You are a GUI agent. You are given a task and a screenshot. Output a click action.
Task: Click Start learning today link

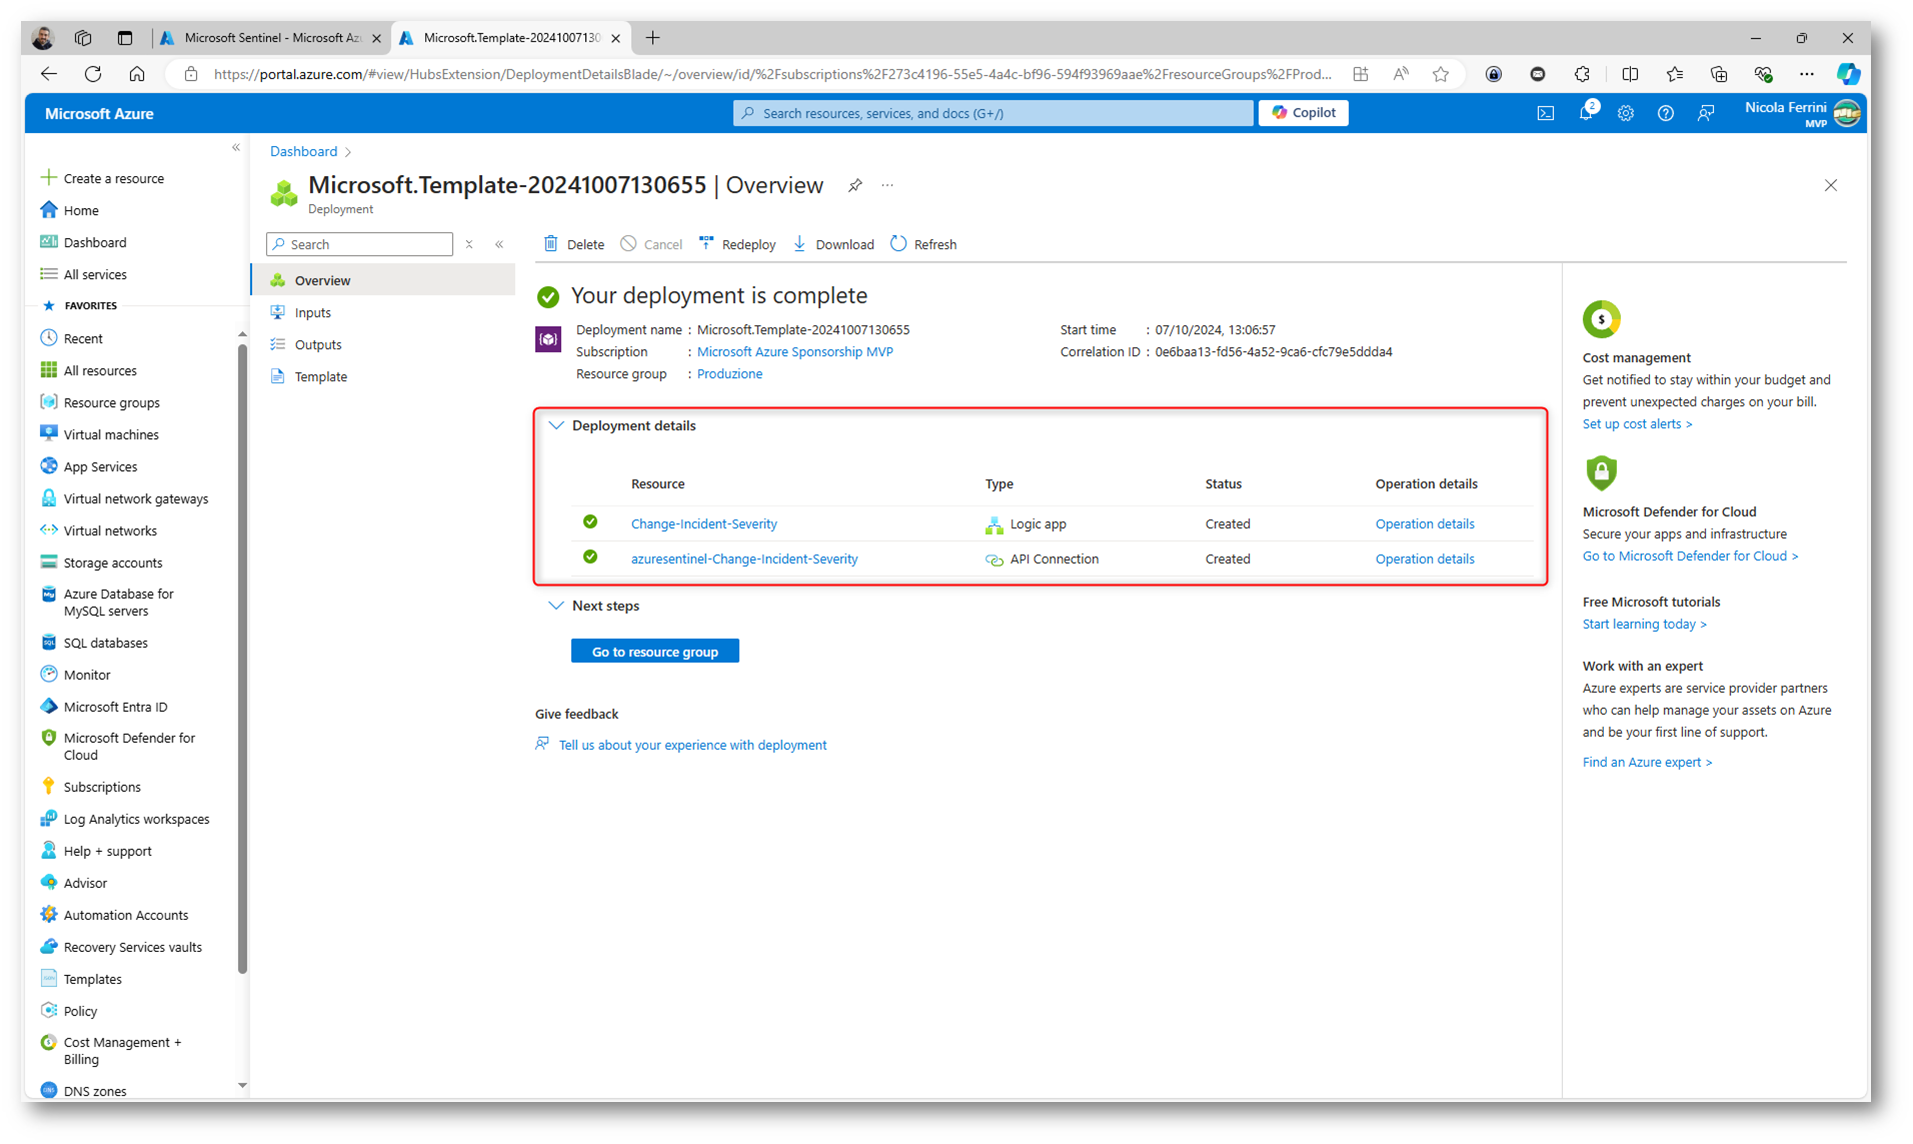pyautogui.click(x=1644, y=623)
